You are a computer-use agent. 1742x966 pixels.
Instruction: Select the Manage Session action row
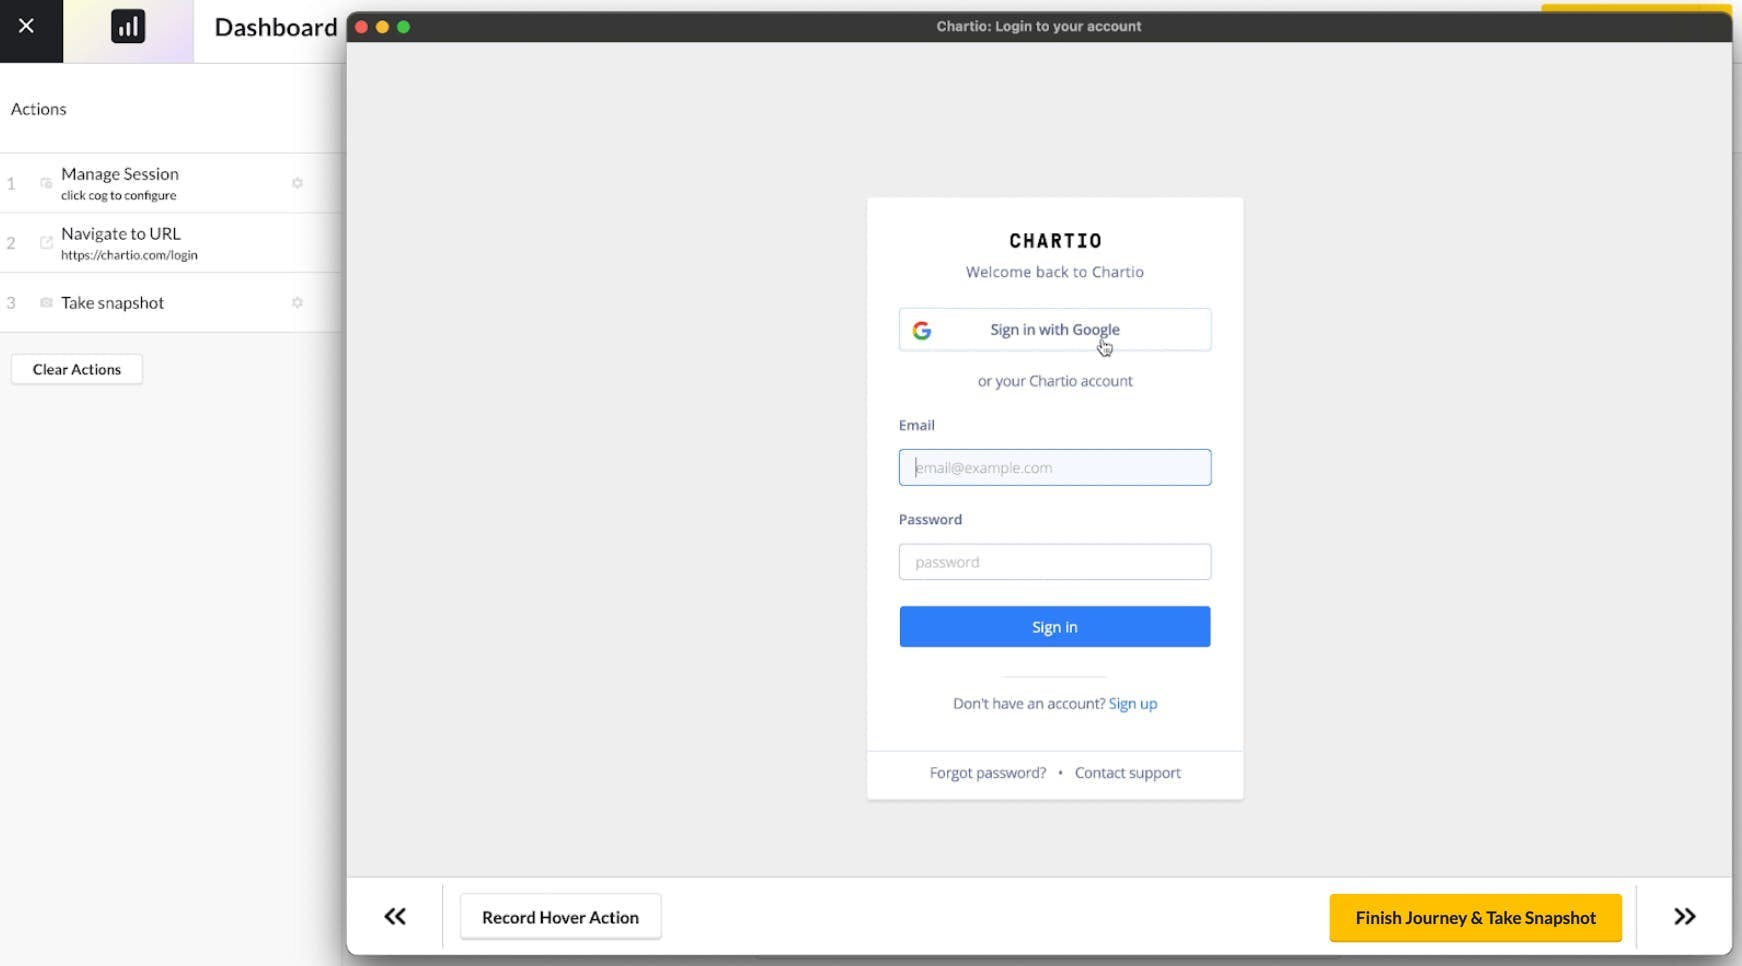click(x=170, y=183)
